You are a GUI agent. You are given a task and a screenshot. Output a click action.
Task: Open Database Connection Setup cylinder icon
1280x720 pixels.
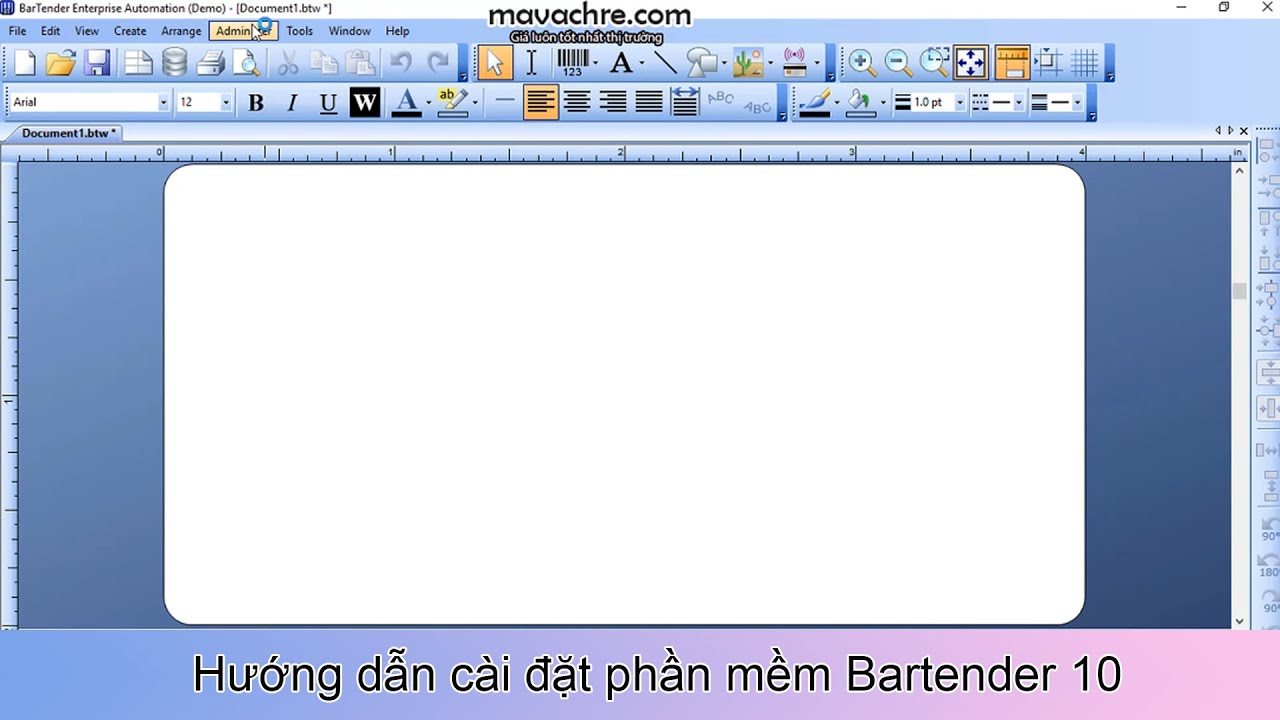click(x=174, y=63)
